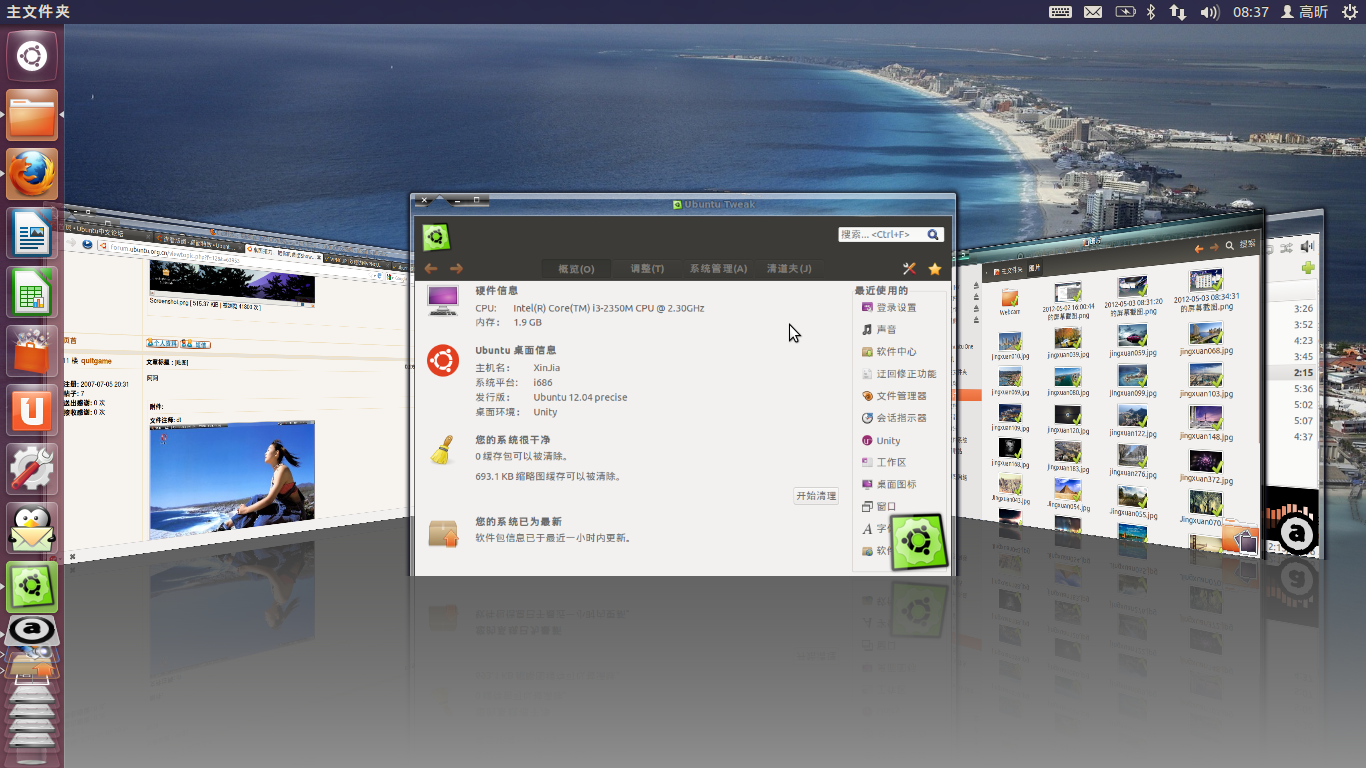Select jingxuan122.jpg in the file manager window
This screenshot has width=1366, height=768.
click(x=1132, y=421)
